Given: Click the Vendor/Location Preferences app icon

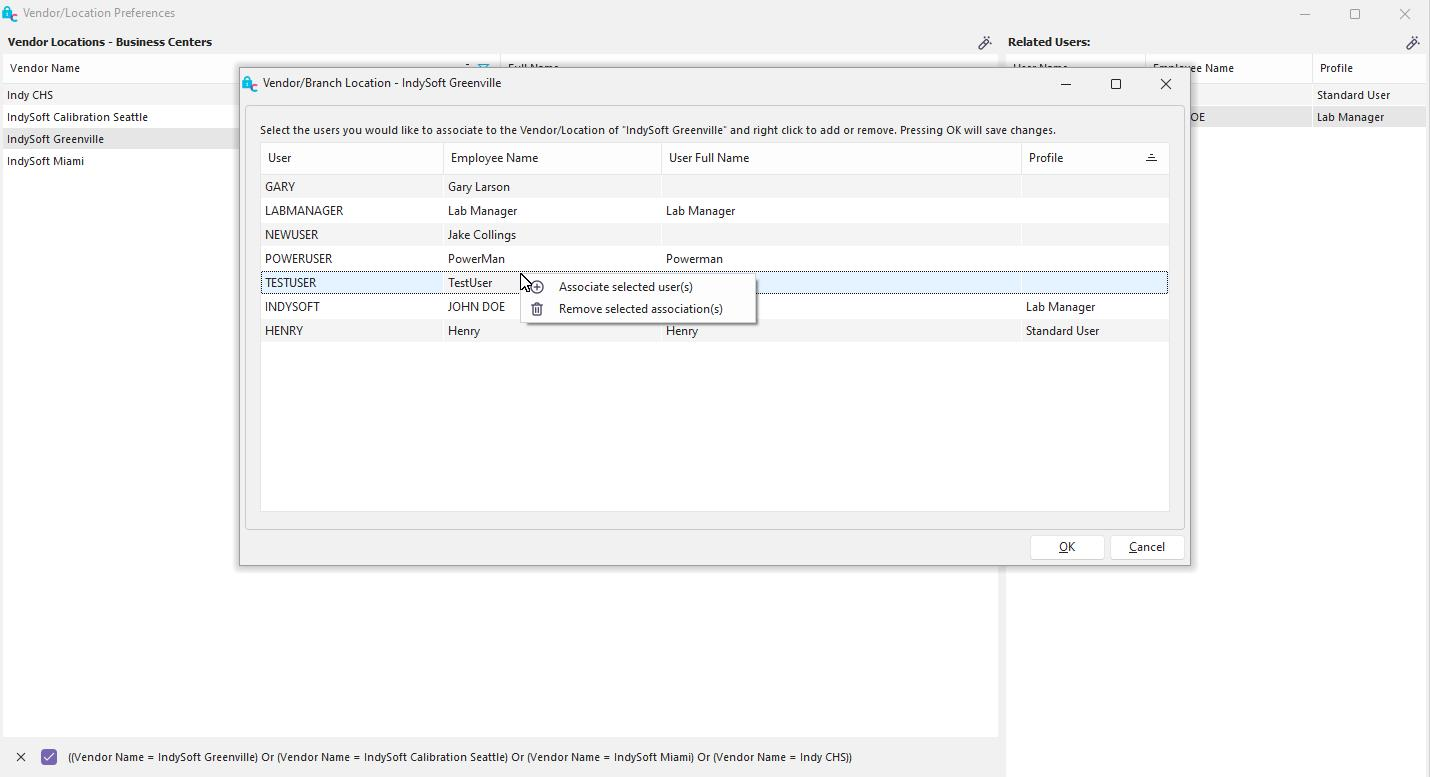Looking at the screenshot, I should [x=10, y=14].
